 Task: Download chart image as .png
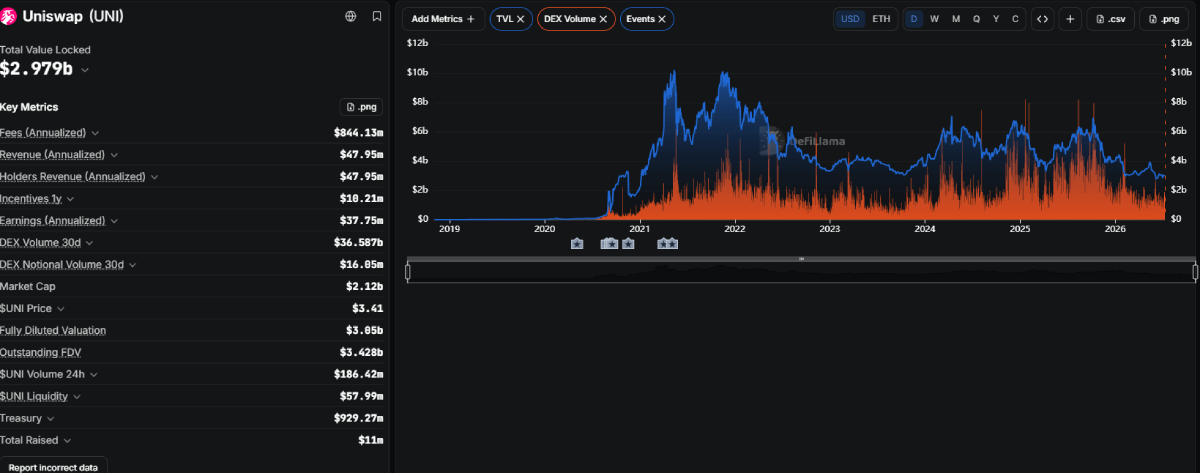point(1163,19)
